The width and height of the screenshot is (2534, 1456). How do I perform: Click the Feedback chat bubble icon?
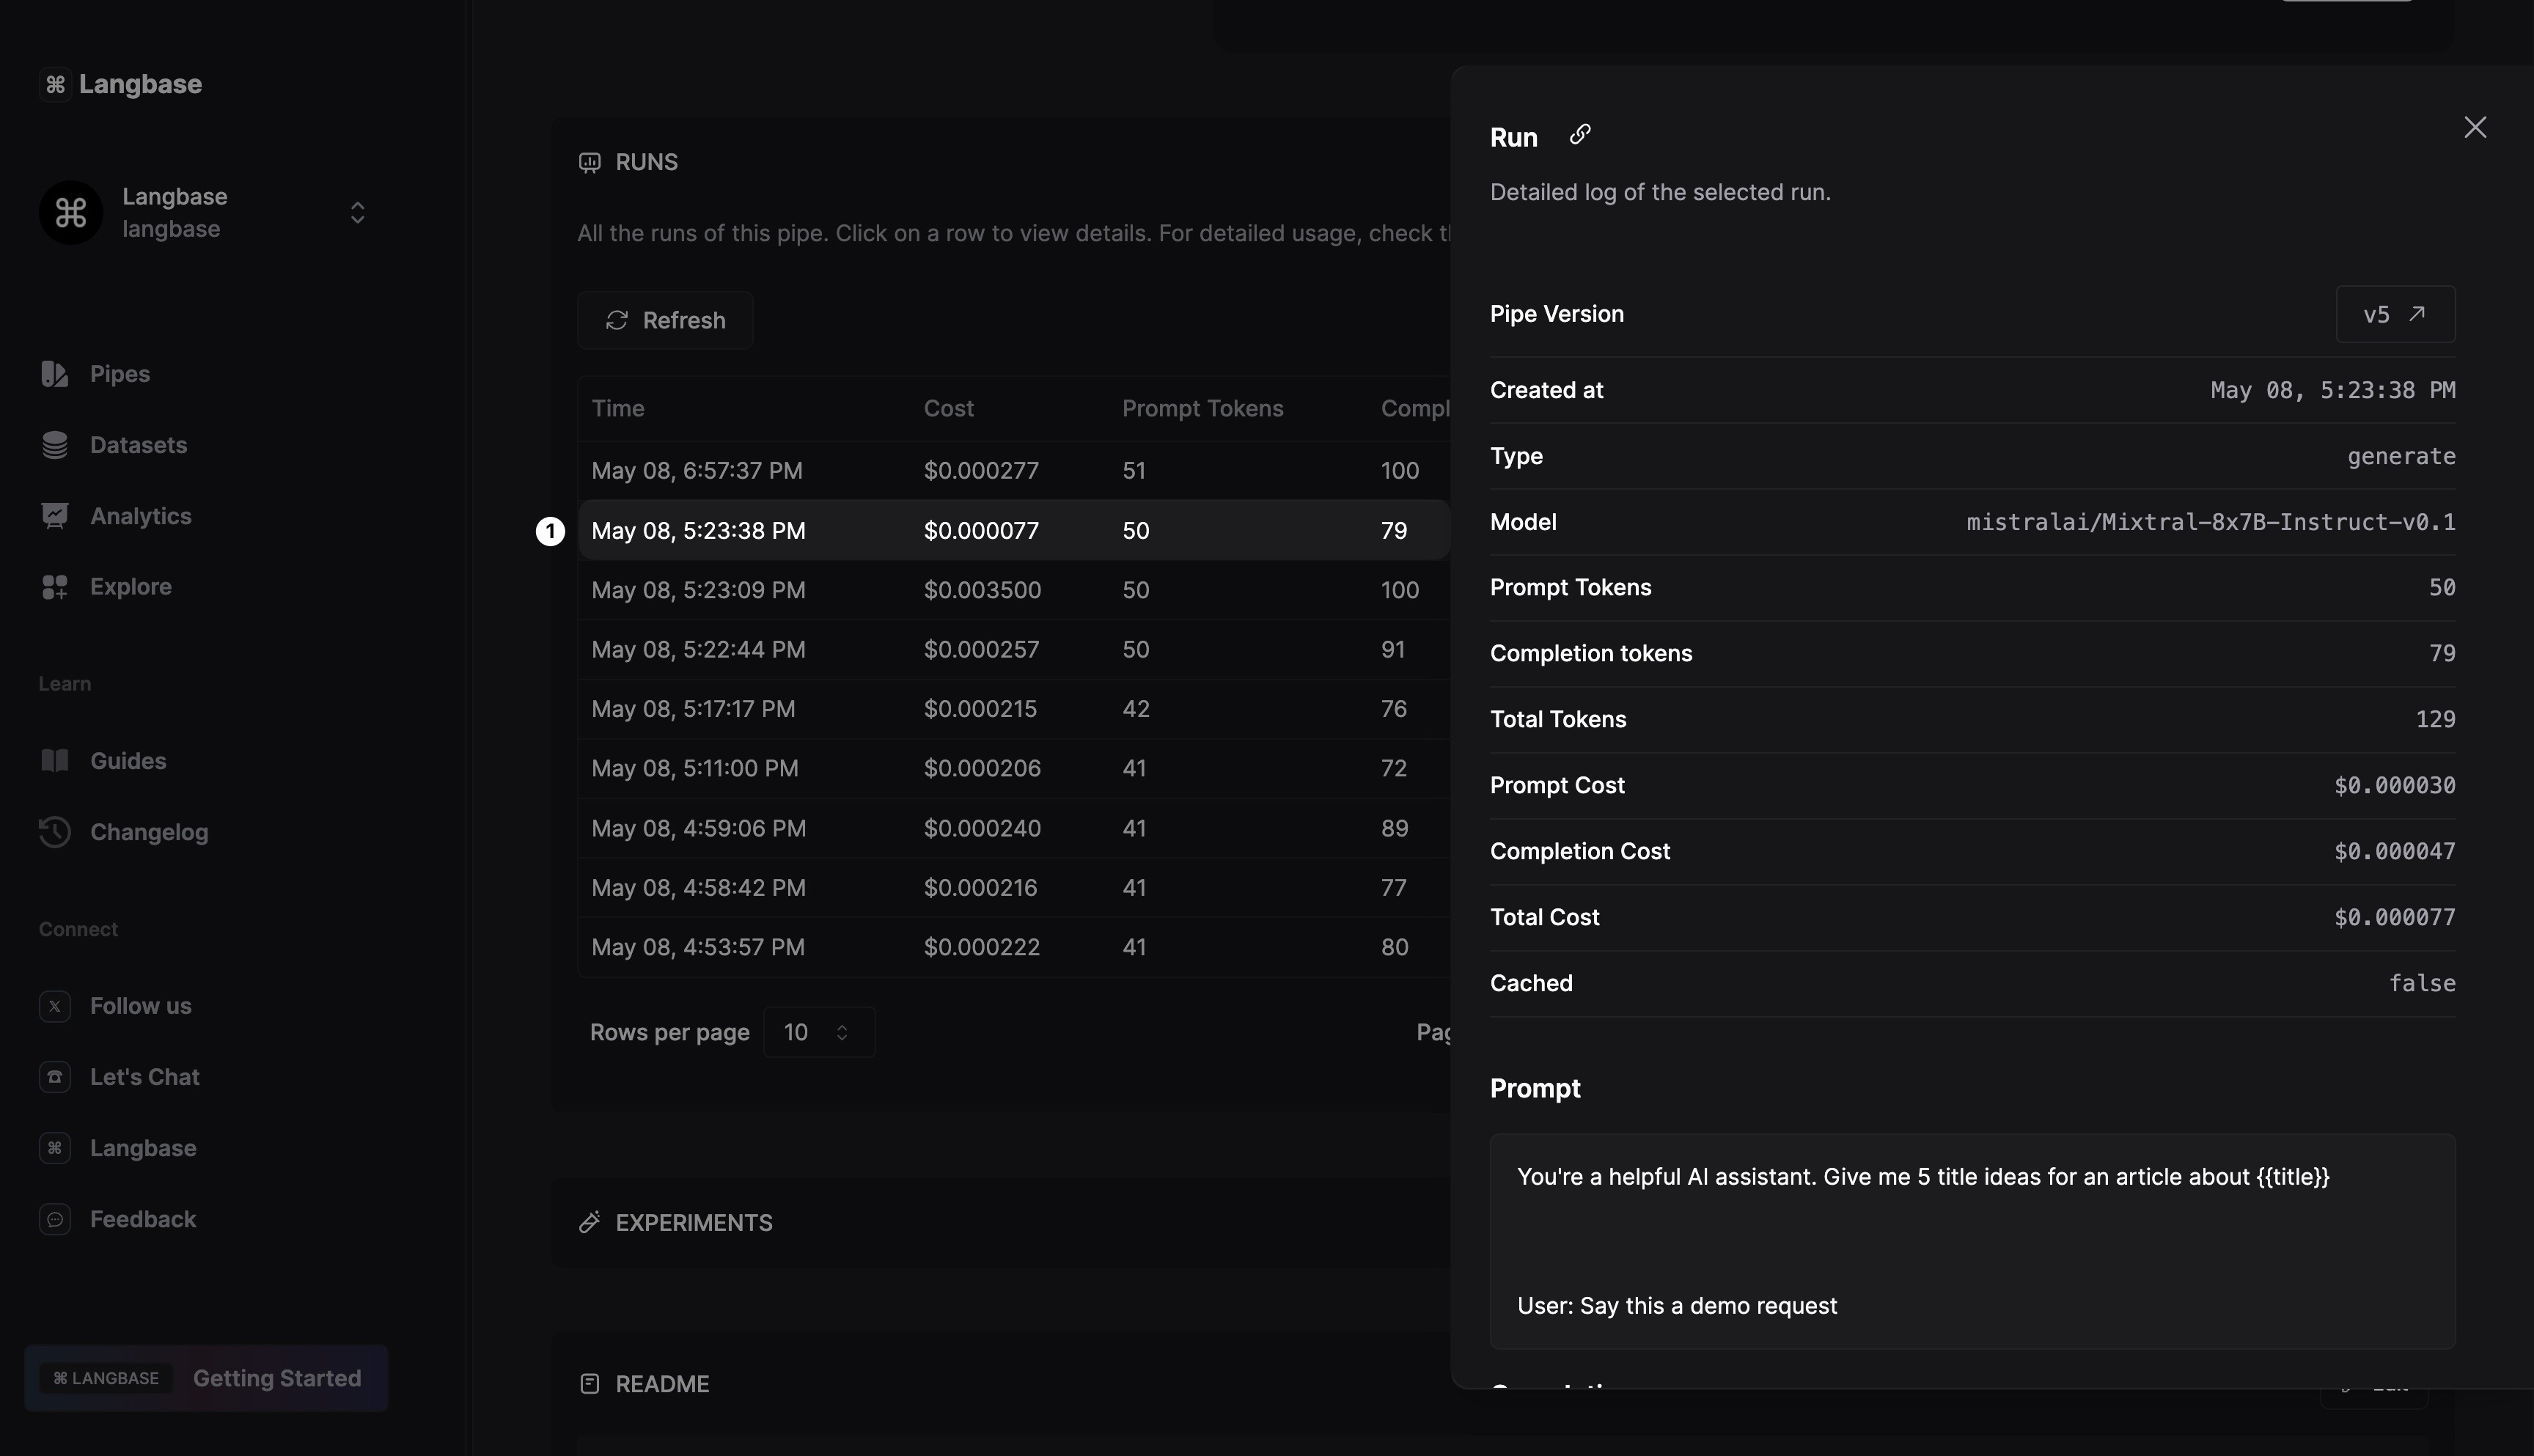point(55,1219)
